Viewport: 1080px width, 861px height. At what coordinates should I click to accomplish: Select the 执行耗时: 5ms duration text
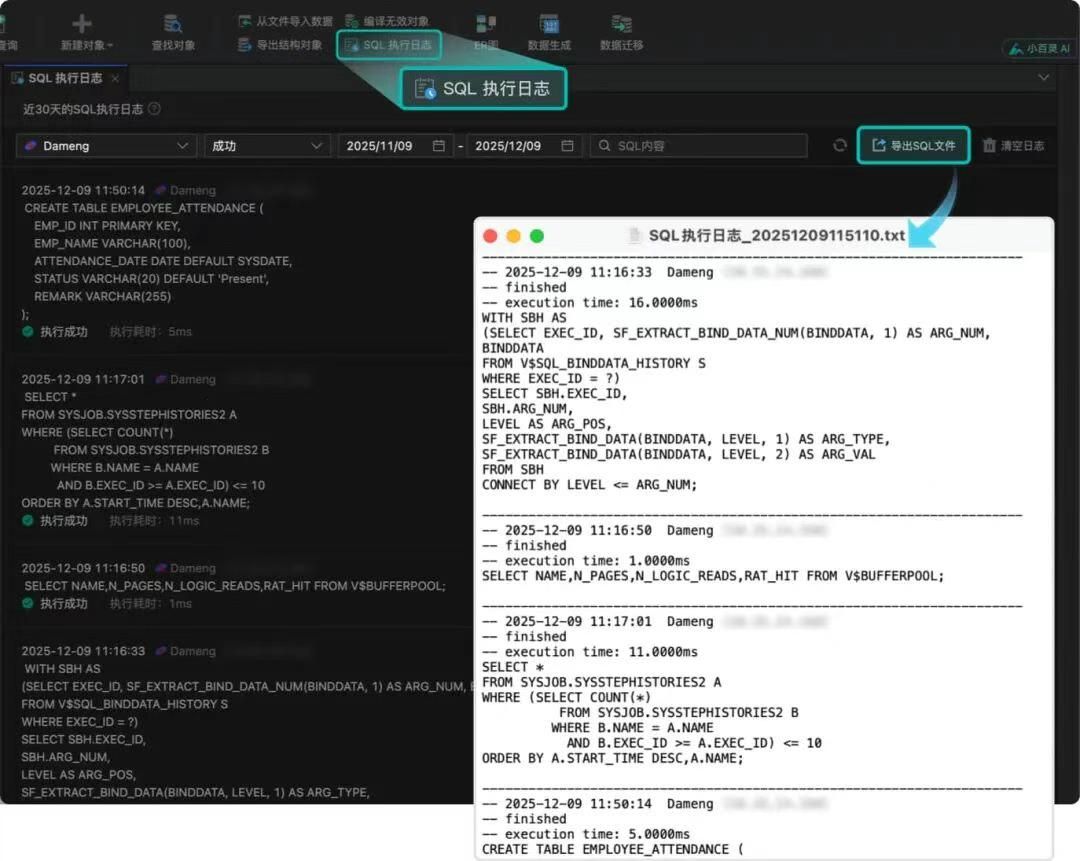[151, 332]
